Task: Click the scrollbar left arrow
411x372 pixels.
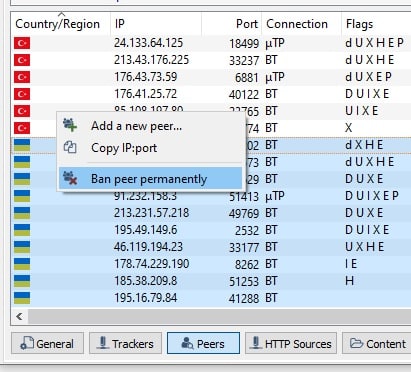Action: [19, 316]
